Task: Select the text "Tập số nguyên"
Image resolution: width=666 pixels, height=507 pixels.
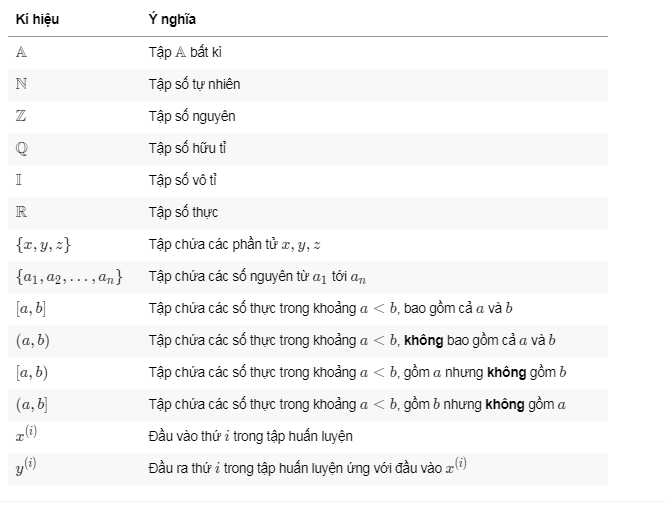Action: (x=192, y=116)
